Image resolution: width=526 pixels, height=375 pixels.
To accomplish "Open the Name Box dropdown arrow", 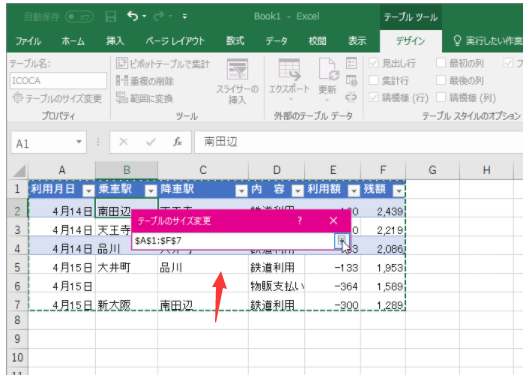I will coord(79,142).
